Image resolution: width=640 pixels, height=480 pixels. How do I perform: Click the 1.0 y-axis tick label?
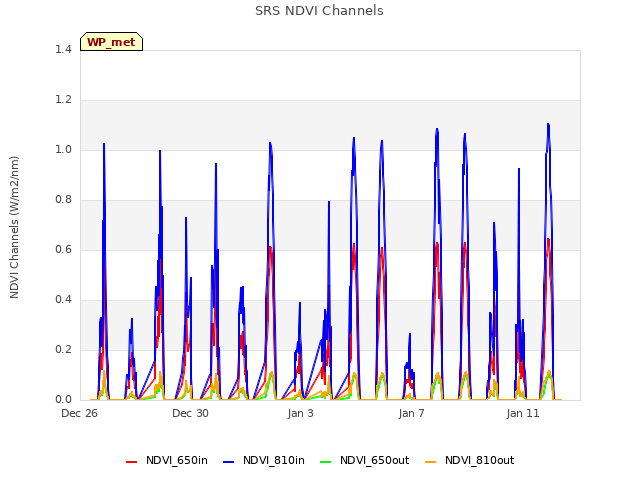63,149
